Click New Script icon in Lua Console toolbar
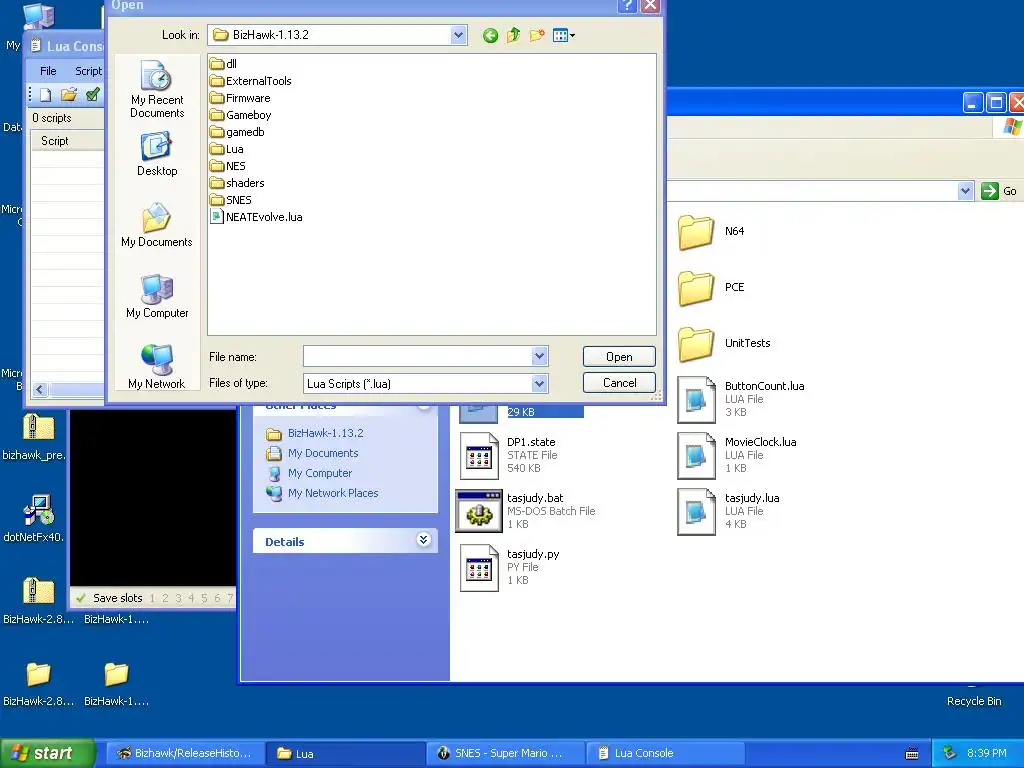1024x768 pixels. [46, 95]
